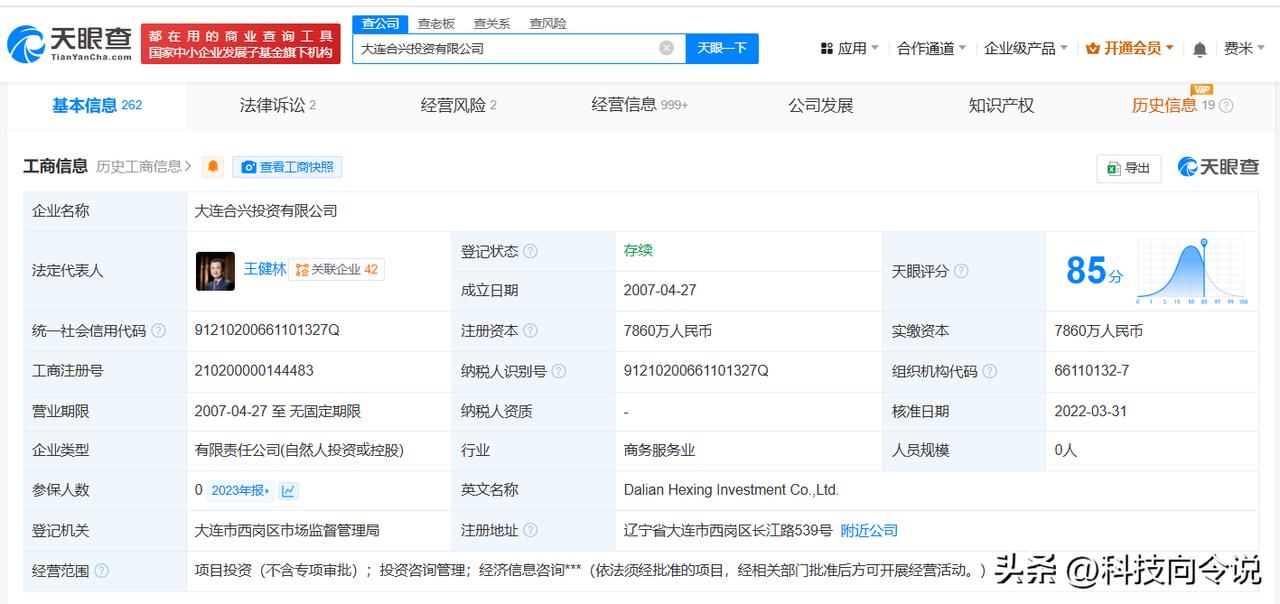The width and height of the screenshot is (1280, 604).
Task: Clear the search box with X icon
Action: [666, 48]
